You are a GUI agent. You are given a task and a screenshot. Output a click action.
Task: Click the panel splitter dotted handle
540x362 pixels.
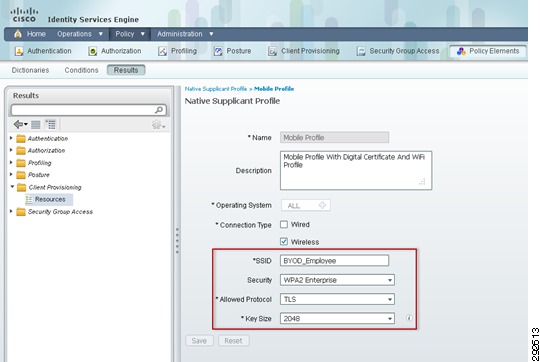point(177,240)
